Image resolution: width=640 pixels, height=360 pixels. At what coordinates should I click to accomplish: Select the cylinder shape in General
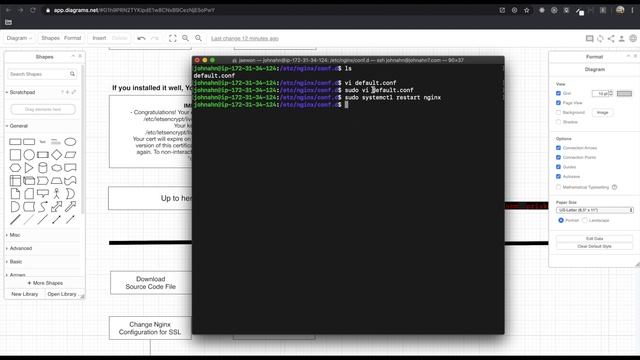coord(42,168)
